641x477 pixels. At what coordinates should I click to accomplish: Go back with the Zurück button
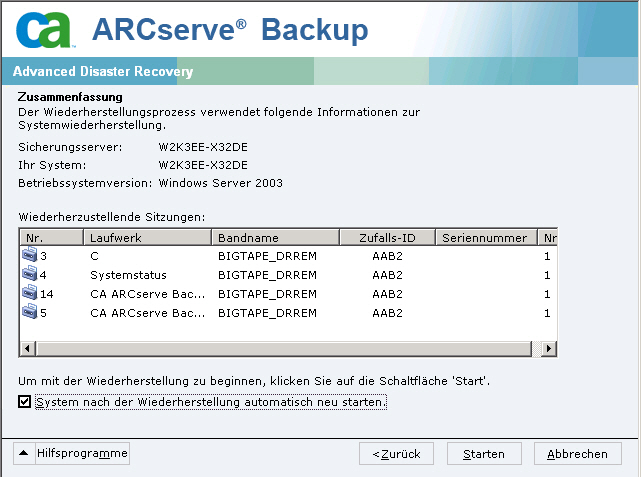396,454
